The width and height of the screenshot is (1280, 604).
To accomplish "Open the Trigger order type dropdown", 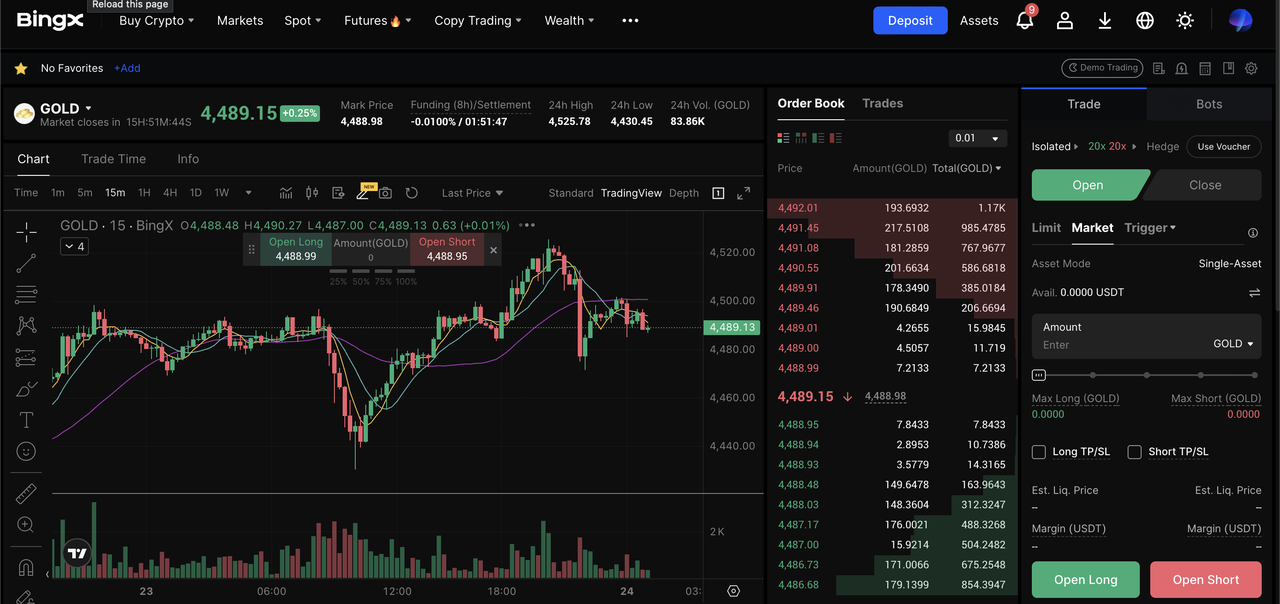I will [x=1150, y=228].
